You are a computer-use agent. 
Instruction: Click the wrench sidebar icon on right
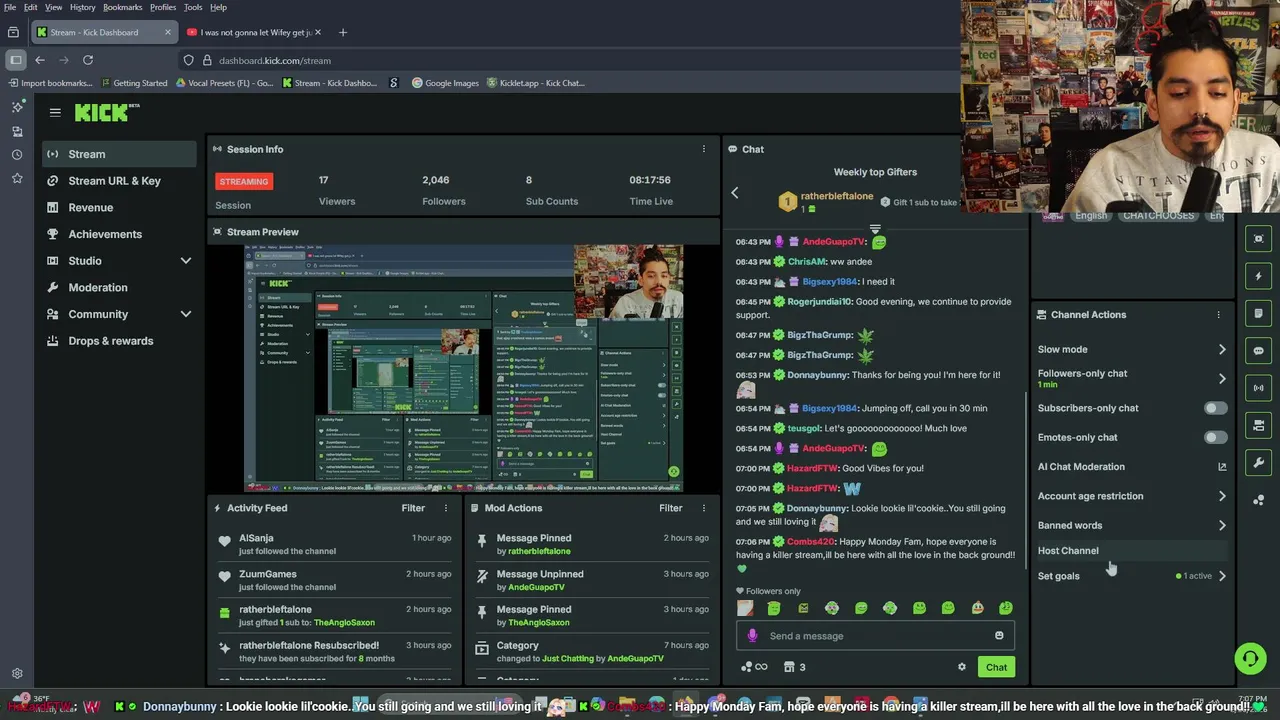[1258, 463]
